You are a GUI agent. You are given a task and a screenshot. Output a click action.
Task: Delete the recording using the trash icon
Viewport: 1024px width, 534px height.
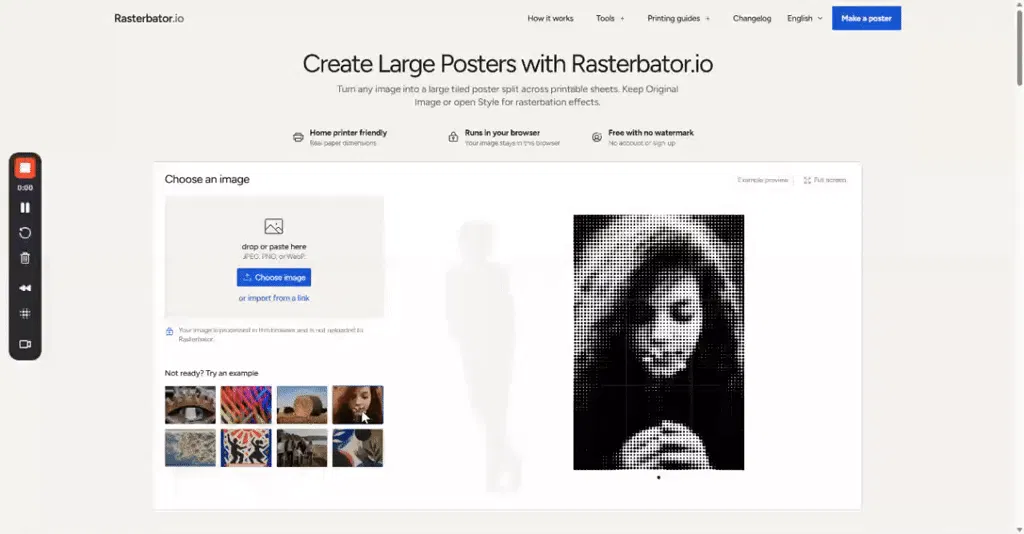(x=25, y=259)
